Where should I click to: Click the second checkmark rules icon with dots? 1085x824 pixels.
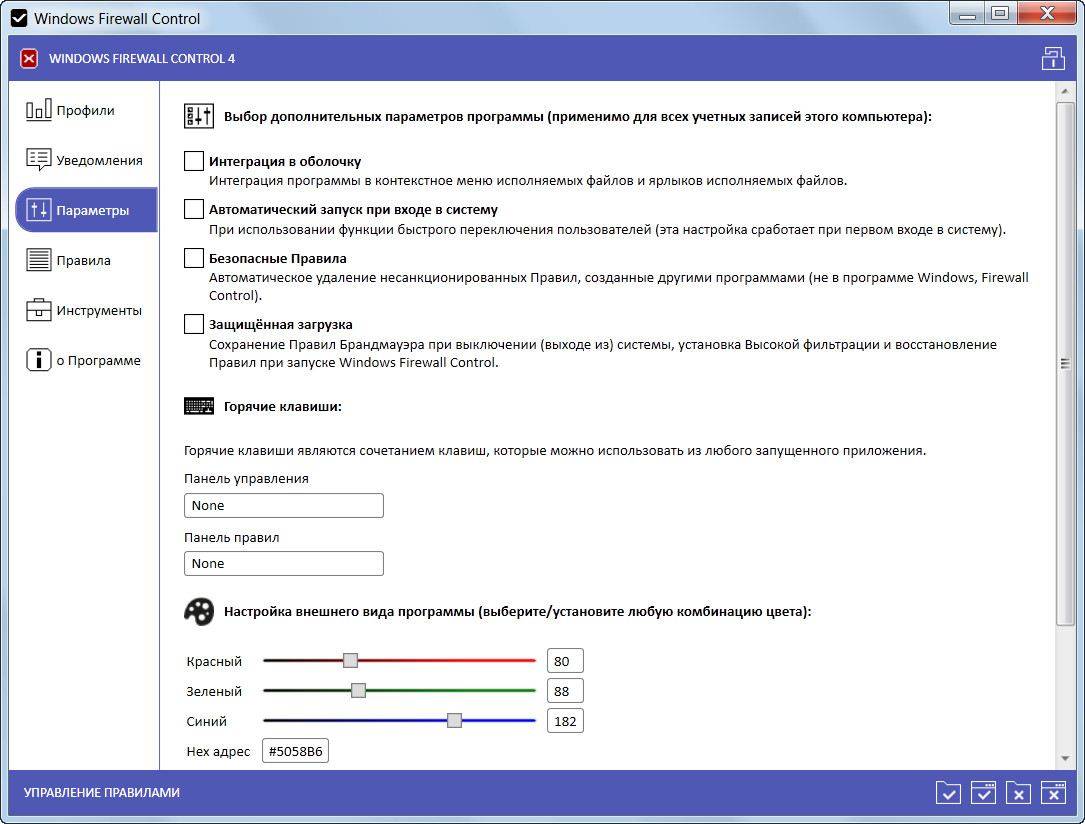click(983, 793)
